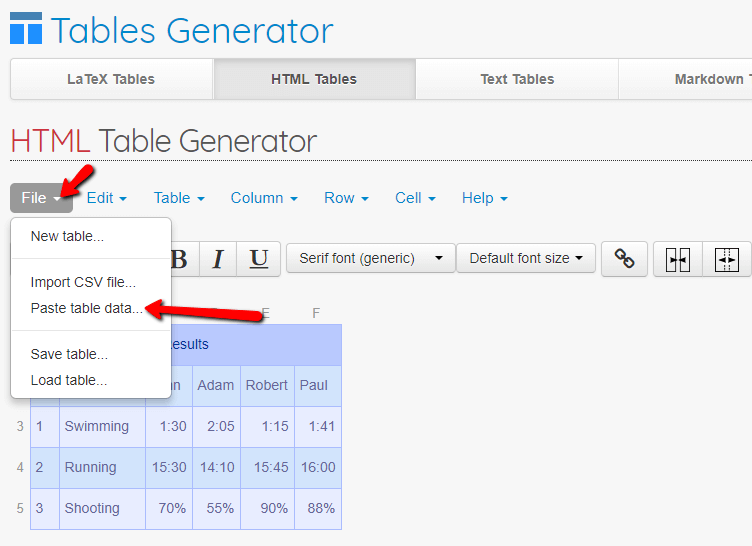Click the row 3 number header
Viewport: 752px width, 546px height.
20,427
